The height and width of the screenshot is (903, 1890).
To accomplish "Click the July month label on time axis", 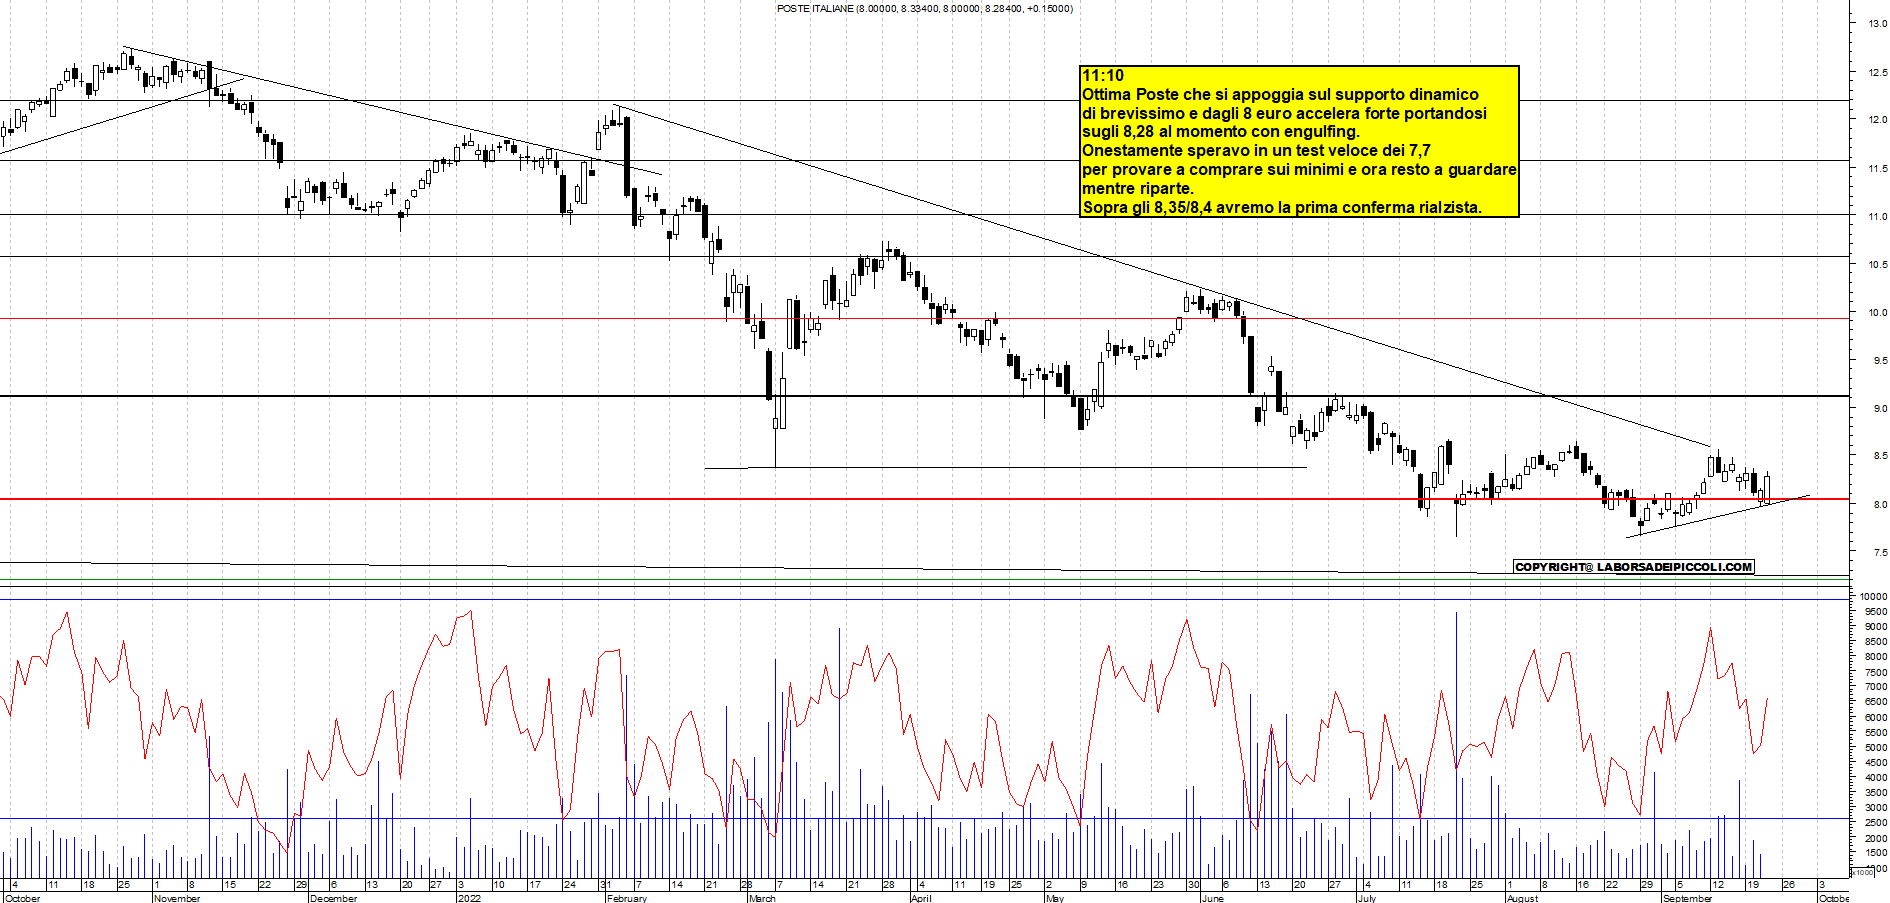I will tap(1366, 897).
